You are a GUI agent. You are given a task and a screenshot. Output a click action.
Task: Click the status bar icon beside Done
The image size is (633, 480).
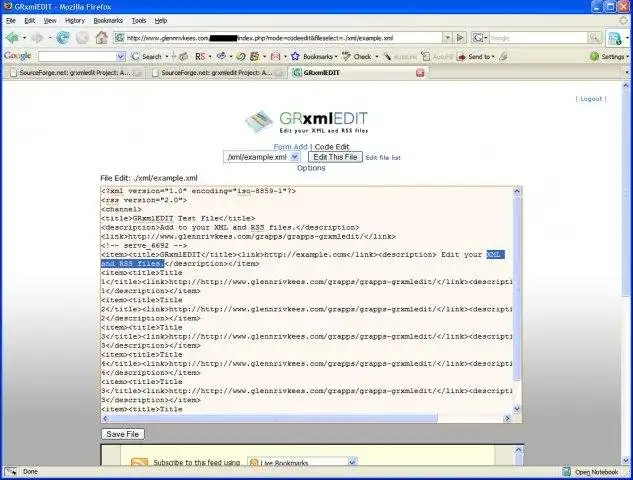click(x=11, y=472)
